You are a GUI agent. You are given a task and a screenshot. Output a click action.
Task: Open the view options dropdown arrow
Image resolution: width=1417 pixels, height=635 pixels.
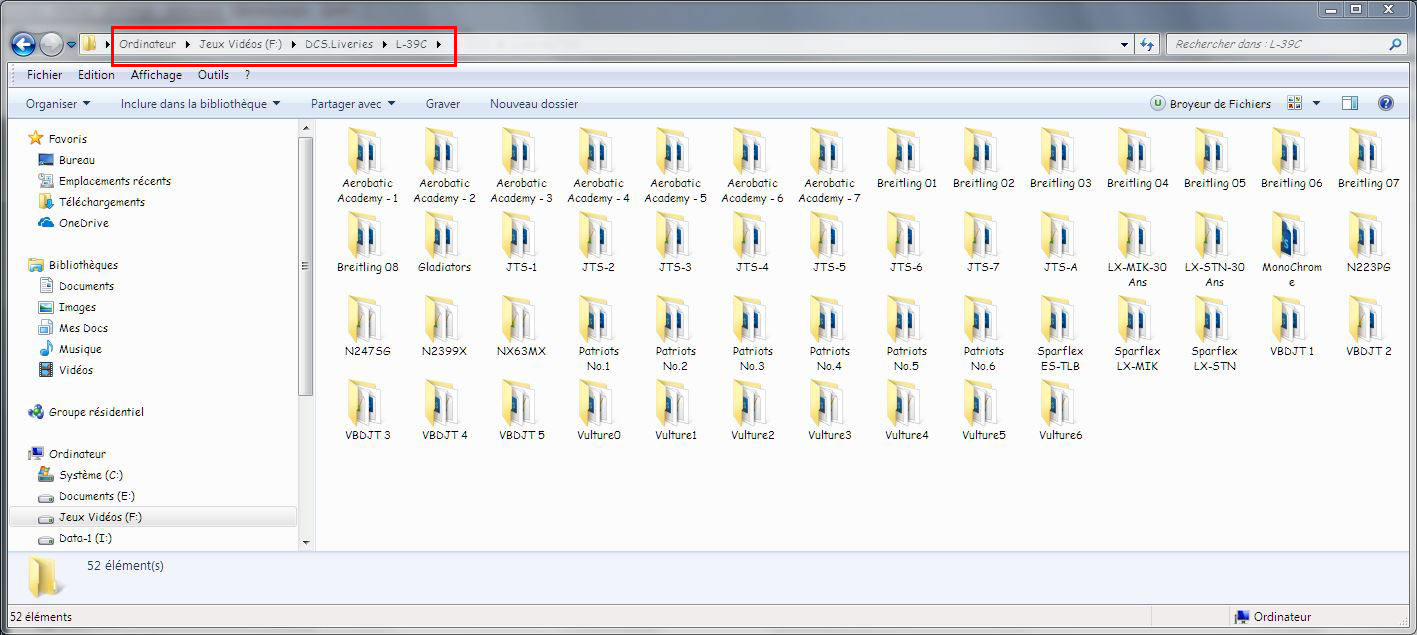(1316, 104)
